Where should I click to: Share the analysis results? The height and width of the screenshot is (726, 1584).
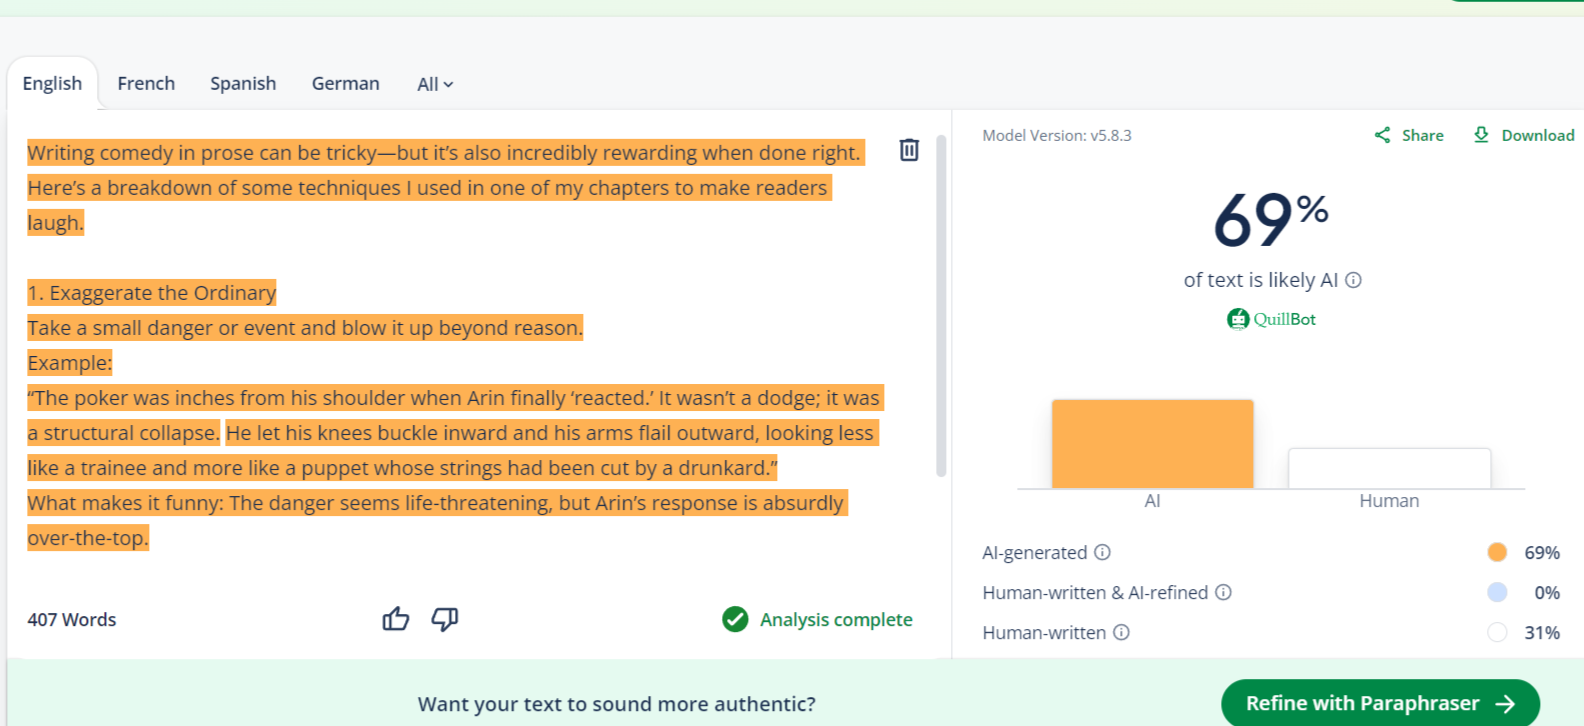(x=1409, y=135)
